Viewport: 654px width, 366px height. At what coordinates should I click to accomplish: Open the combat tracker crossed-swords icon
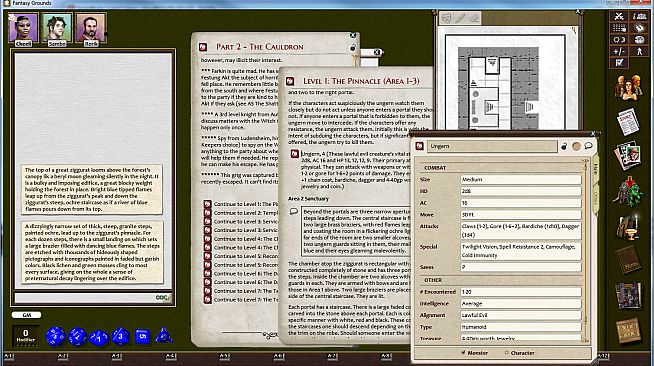click(x=619, y=16)
